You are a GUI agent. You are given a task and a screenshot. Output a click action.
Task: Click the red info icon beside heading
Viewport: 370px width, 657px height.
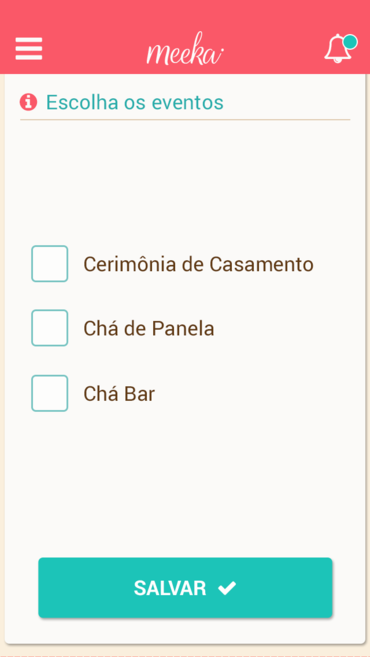pos(28,102)
